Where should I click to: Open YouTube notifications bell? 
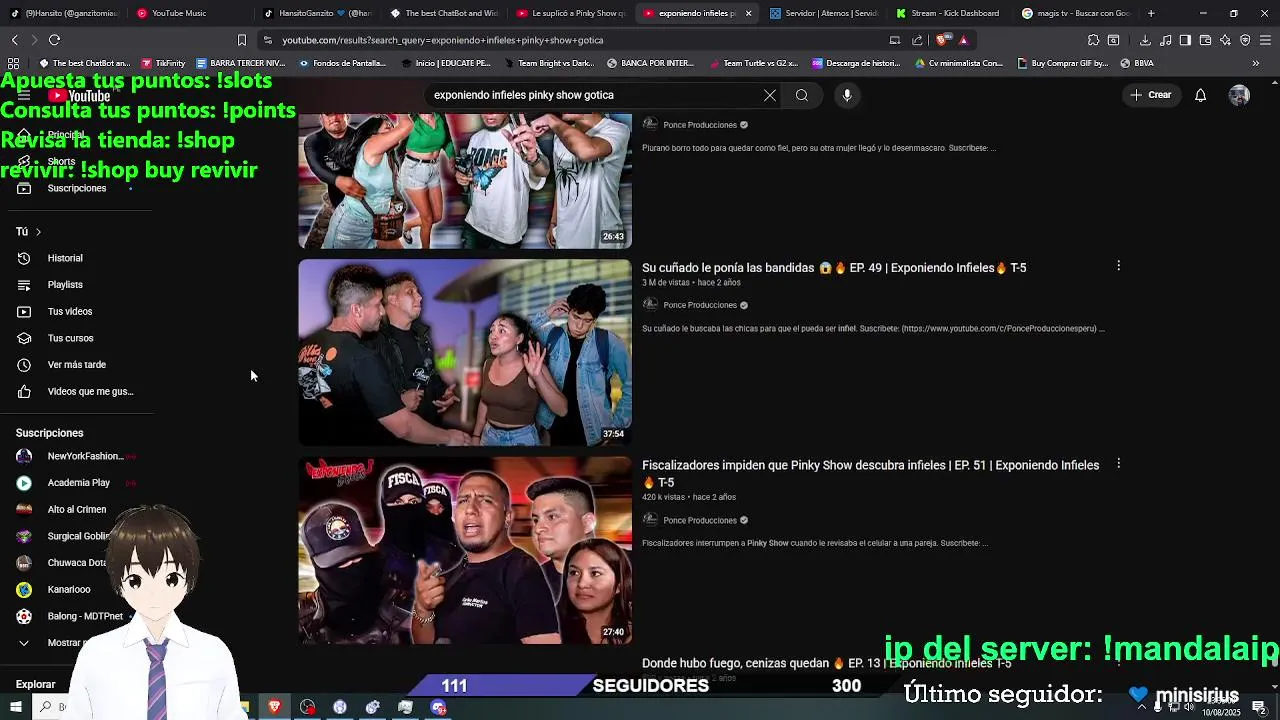pos(1200,95)
